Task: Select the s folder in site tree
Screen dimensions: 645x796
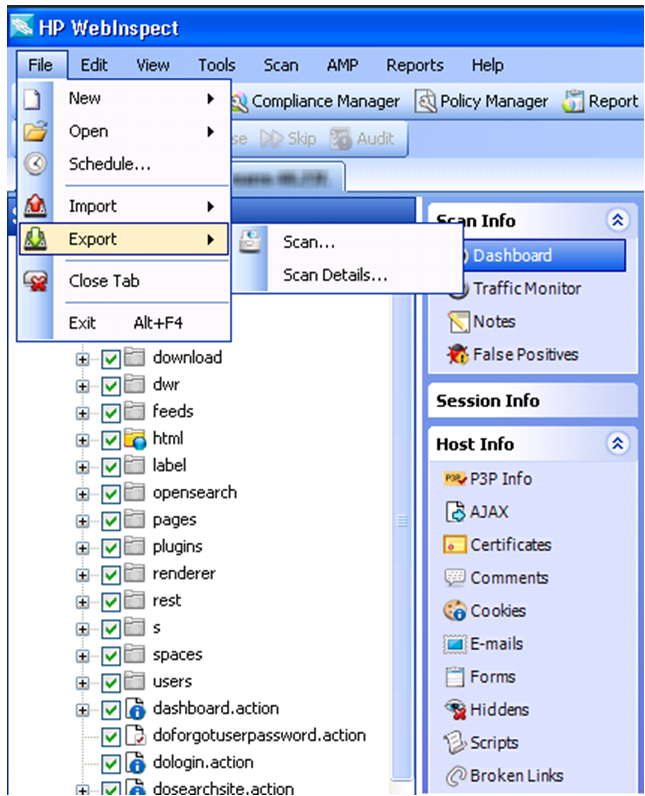Action: pos(156,628)
